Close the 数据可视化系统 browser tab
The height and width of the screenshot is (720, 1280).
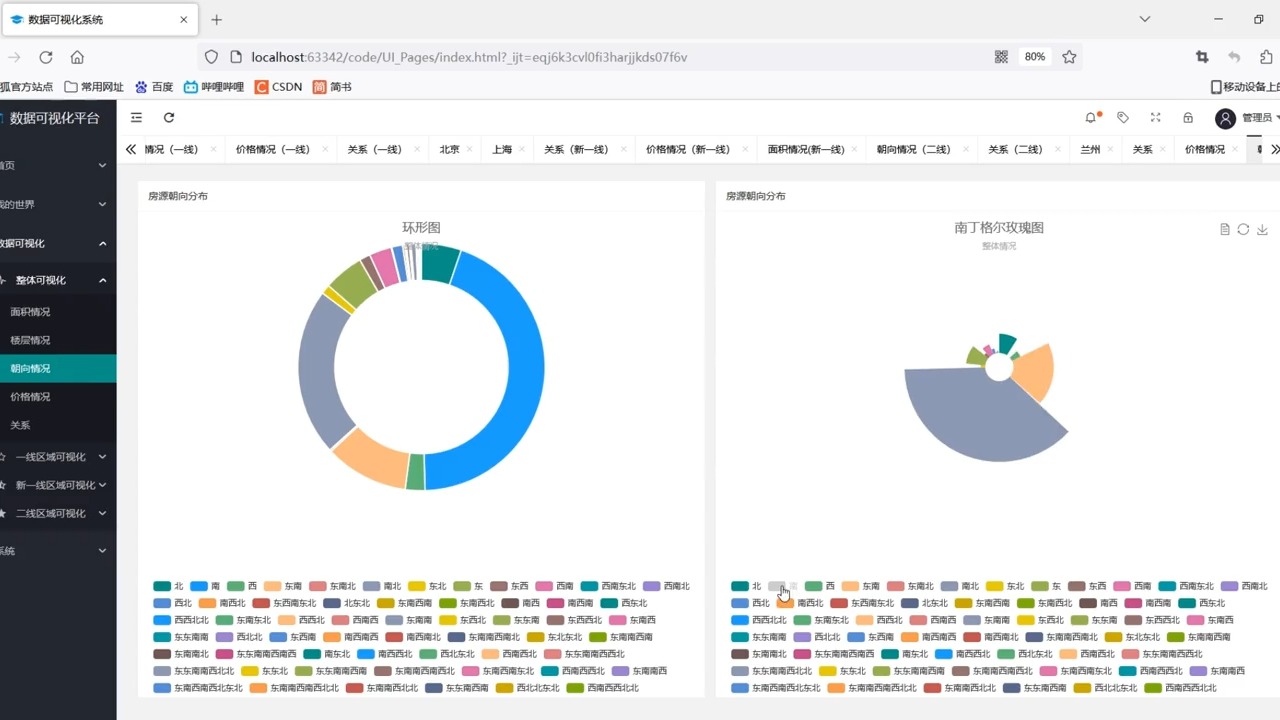click(x=184, y=20)
